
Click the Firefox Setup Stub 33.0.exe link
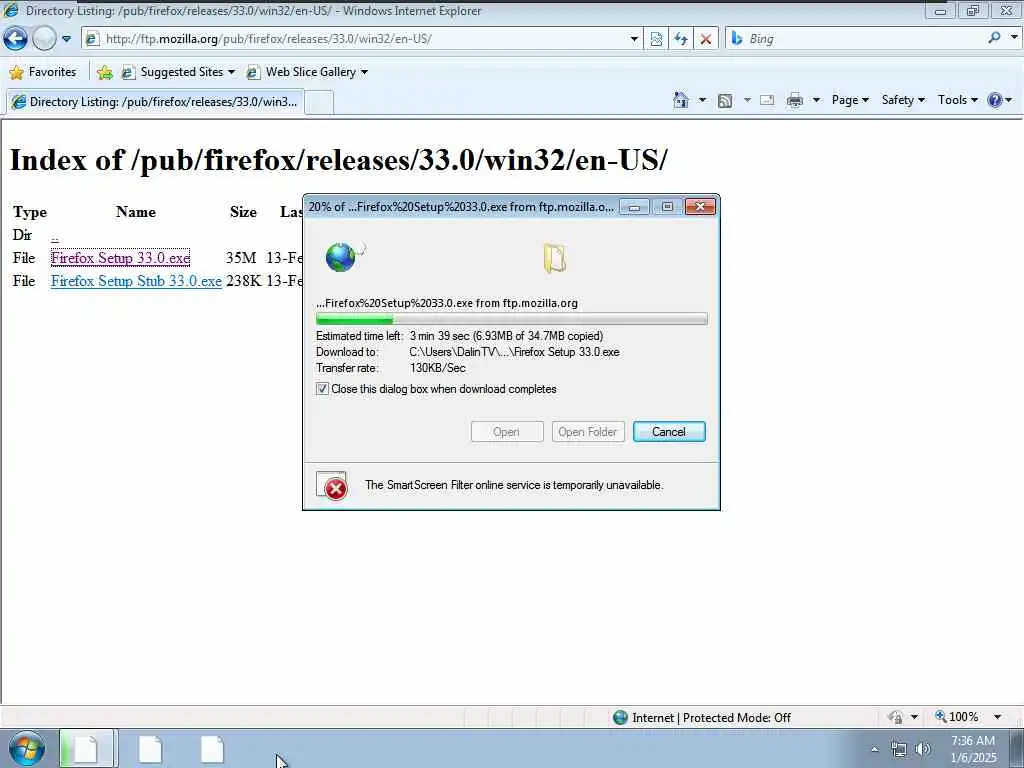click(136, 281)
